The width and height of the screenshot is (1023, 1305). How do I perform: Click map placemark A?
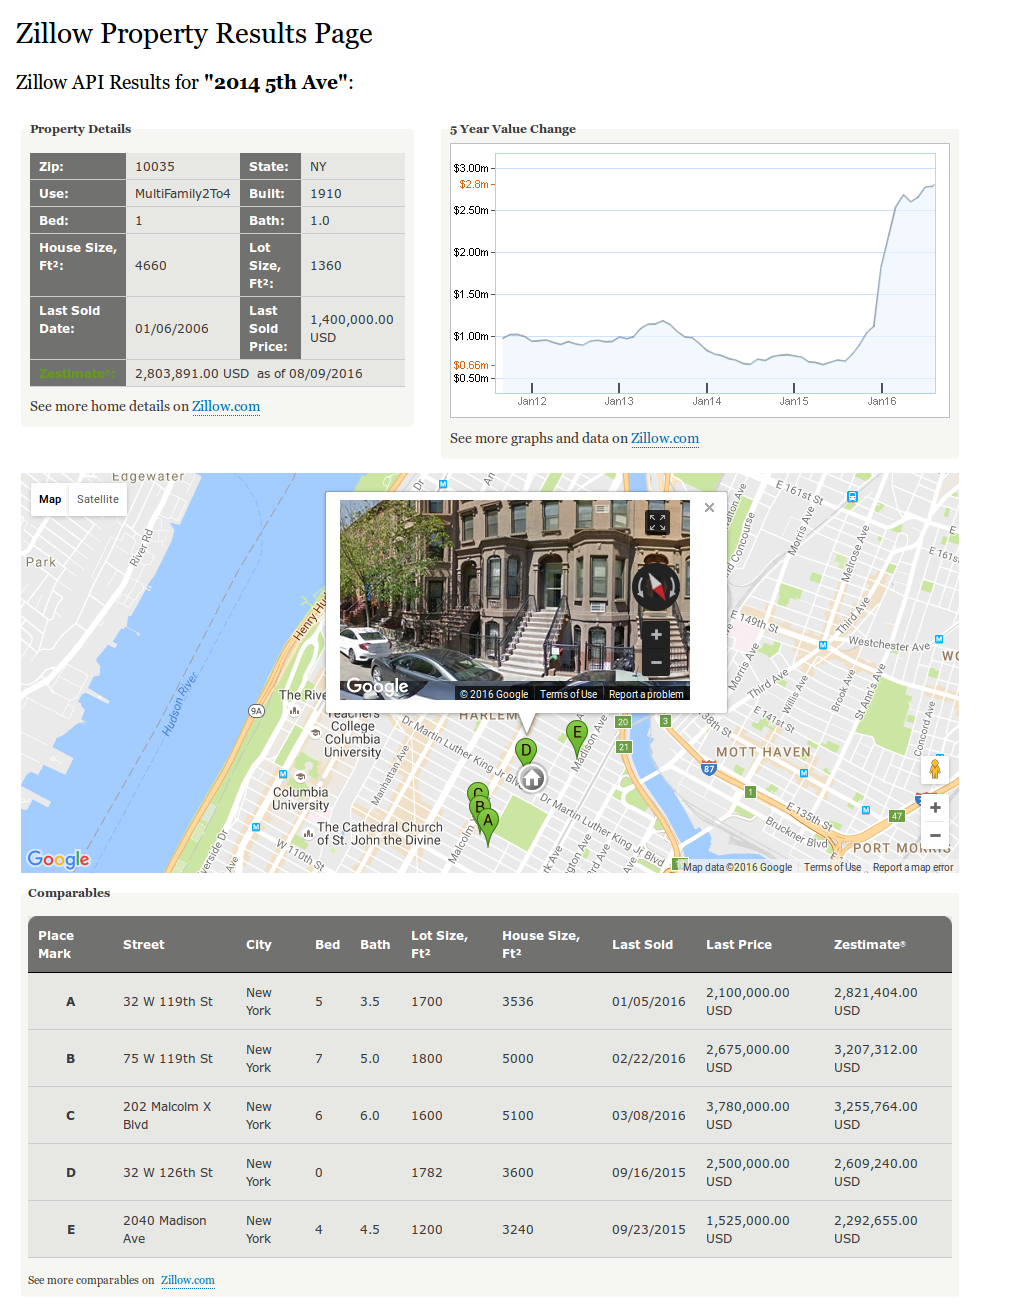pyautogui.click(x=488, y=822)
